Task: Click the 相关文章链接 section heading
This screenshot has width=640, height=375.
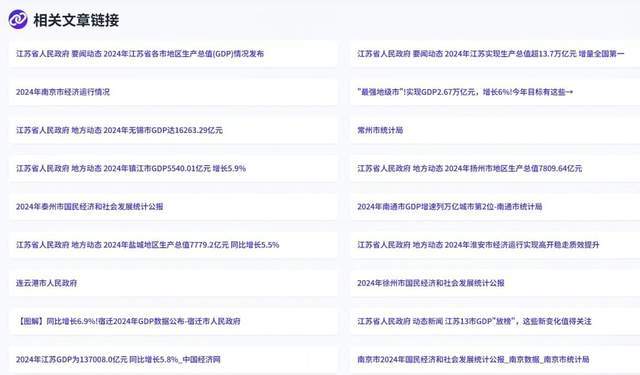Action: pyautogui.click(x=76, y=20)
